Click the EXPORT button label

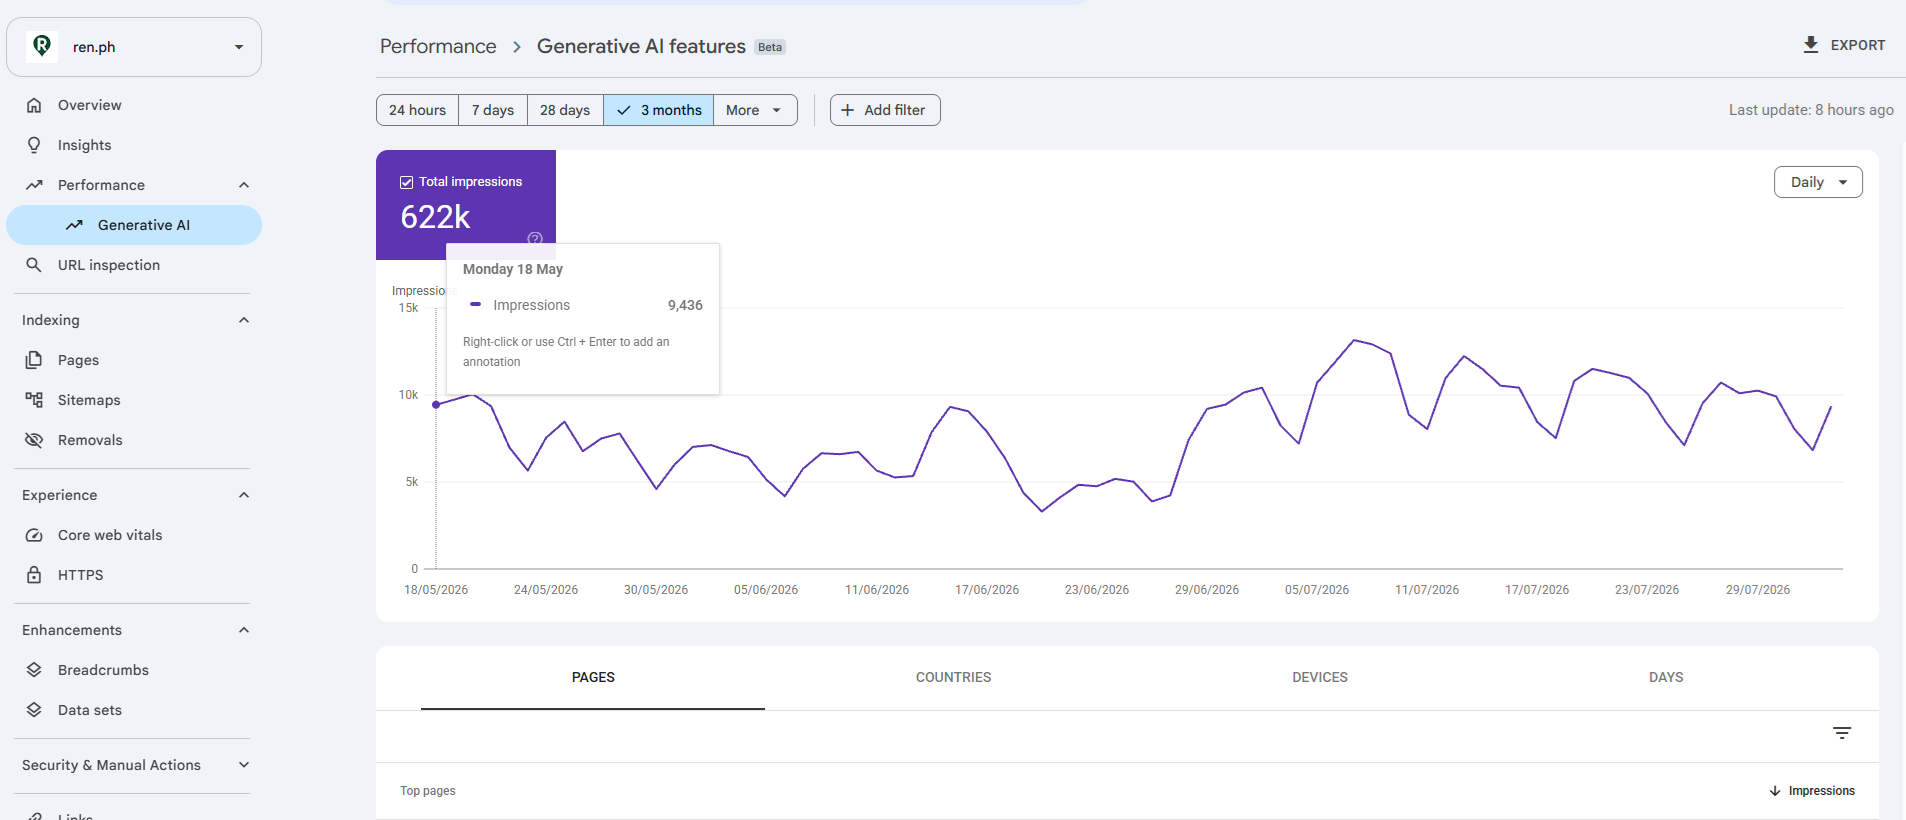click(1858, 45)
